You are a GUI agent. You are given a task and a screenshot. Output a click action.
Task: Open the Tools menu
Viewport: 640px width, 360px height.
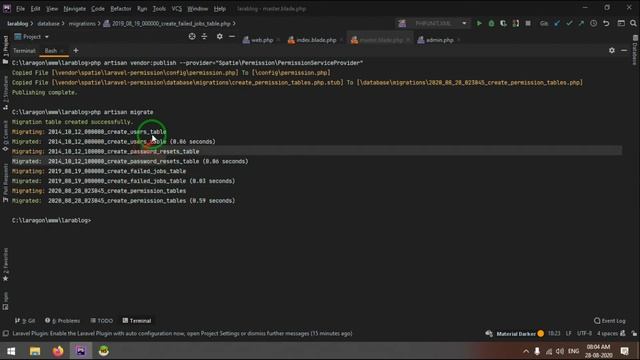(x=159, y=8)
